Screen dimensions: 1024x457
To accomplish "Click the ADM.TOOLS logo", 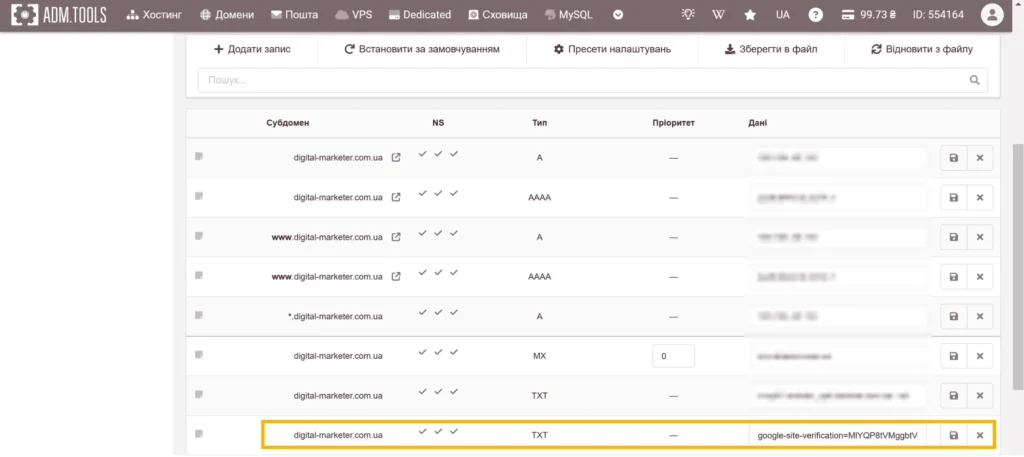I will pyautogui.click(x=59, y=14).
